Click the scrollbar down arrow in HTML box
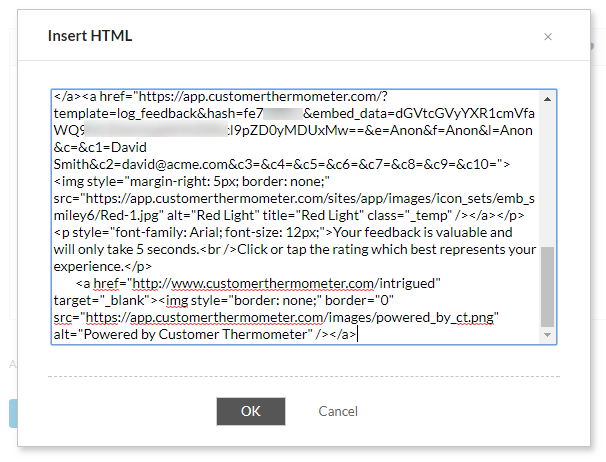 click(547, 335)
